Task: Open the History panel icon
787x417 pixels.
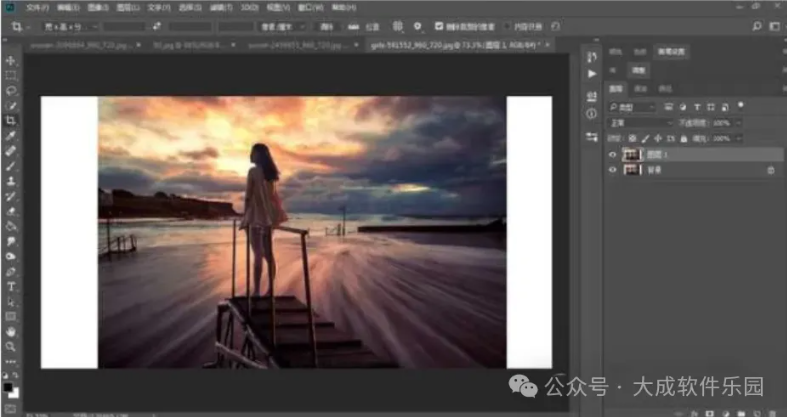Action: click(x=591, y=57)
